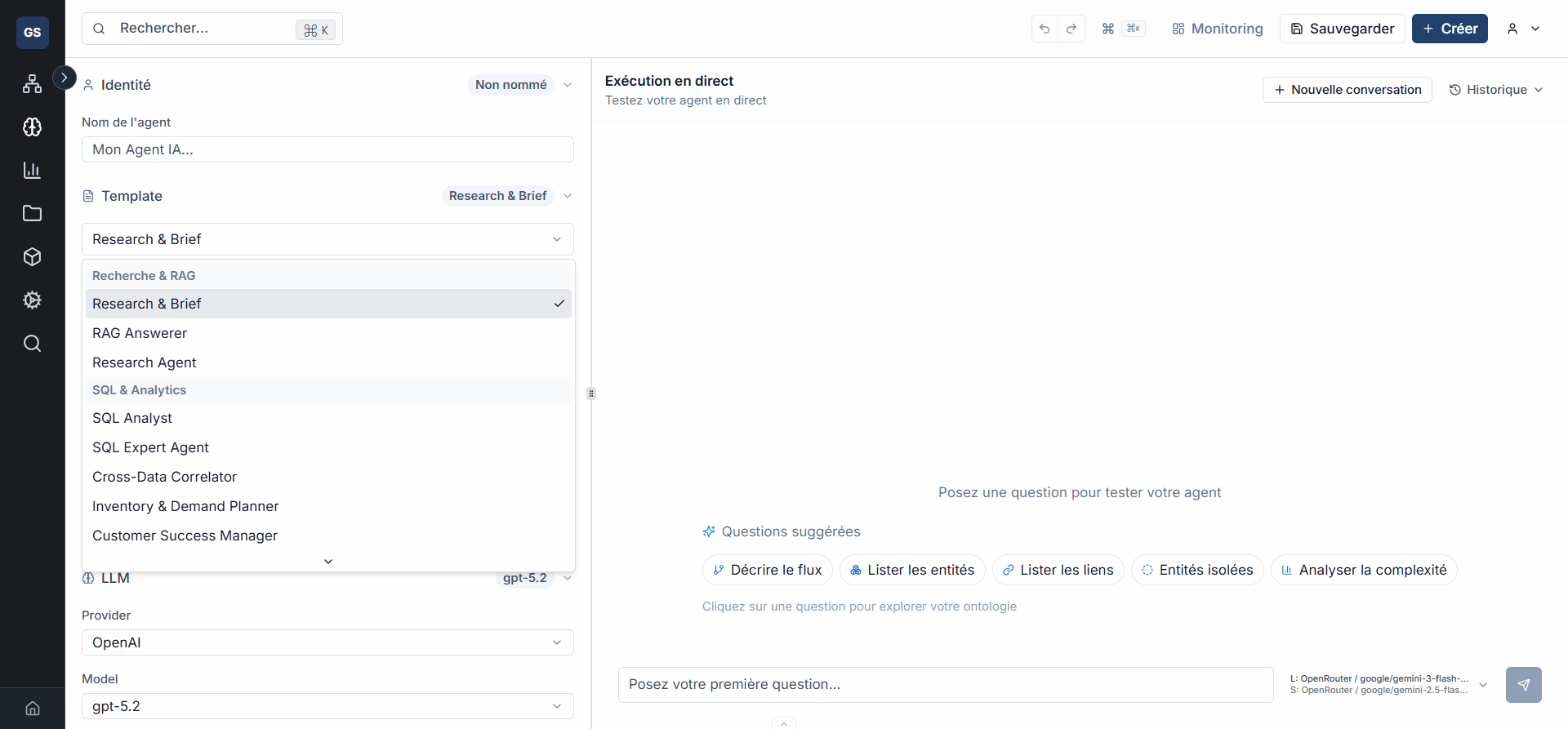The height and width of the screenshot is (729, 1568).
Task: Open the Provider OpenAI dropdown
Action: (327, 642)
